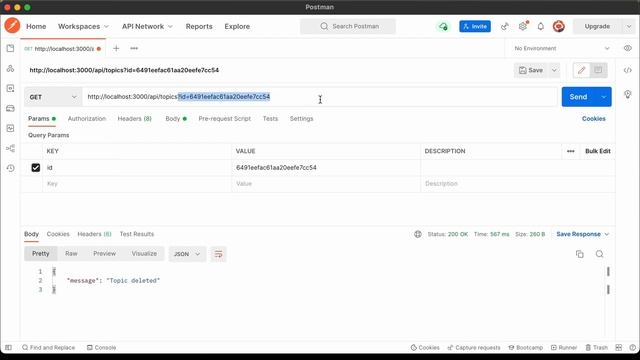The image size is (640, 360).
Task: Click the capture requests satellite icon in header
Action: 505,27
